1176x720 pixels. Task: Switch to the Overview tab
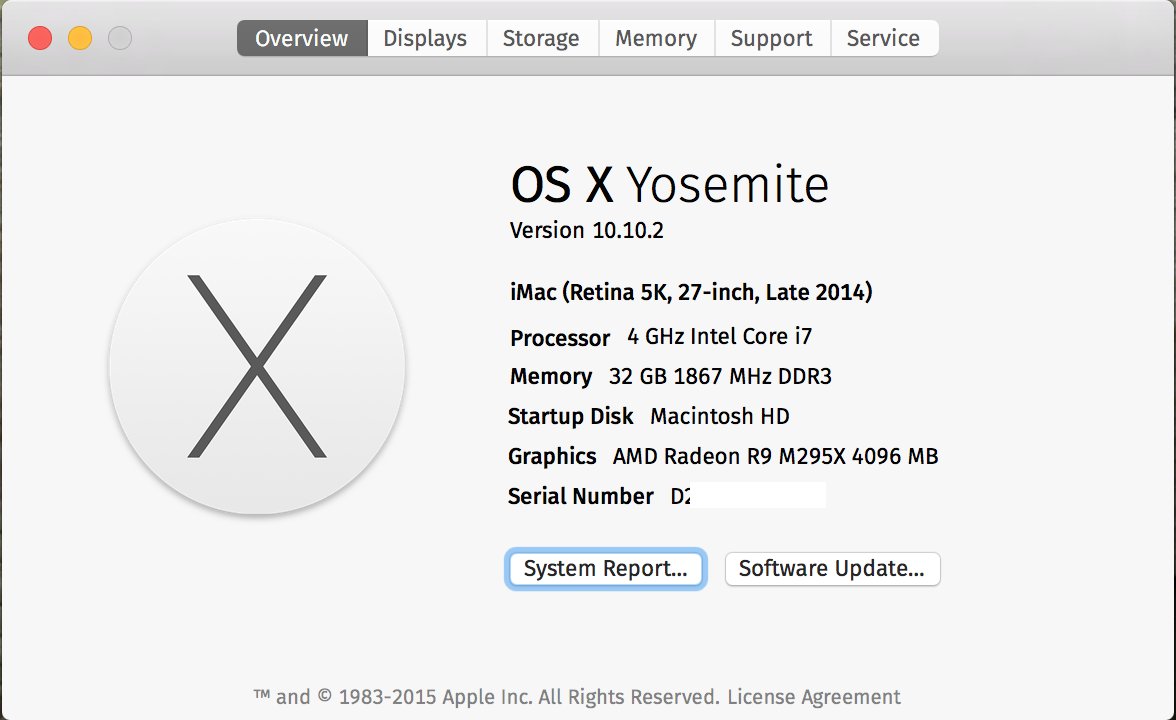[x=302, y=39]
